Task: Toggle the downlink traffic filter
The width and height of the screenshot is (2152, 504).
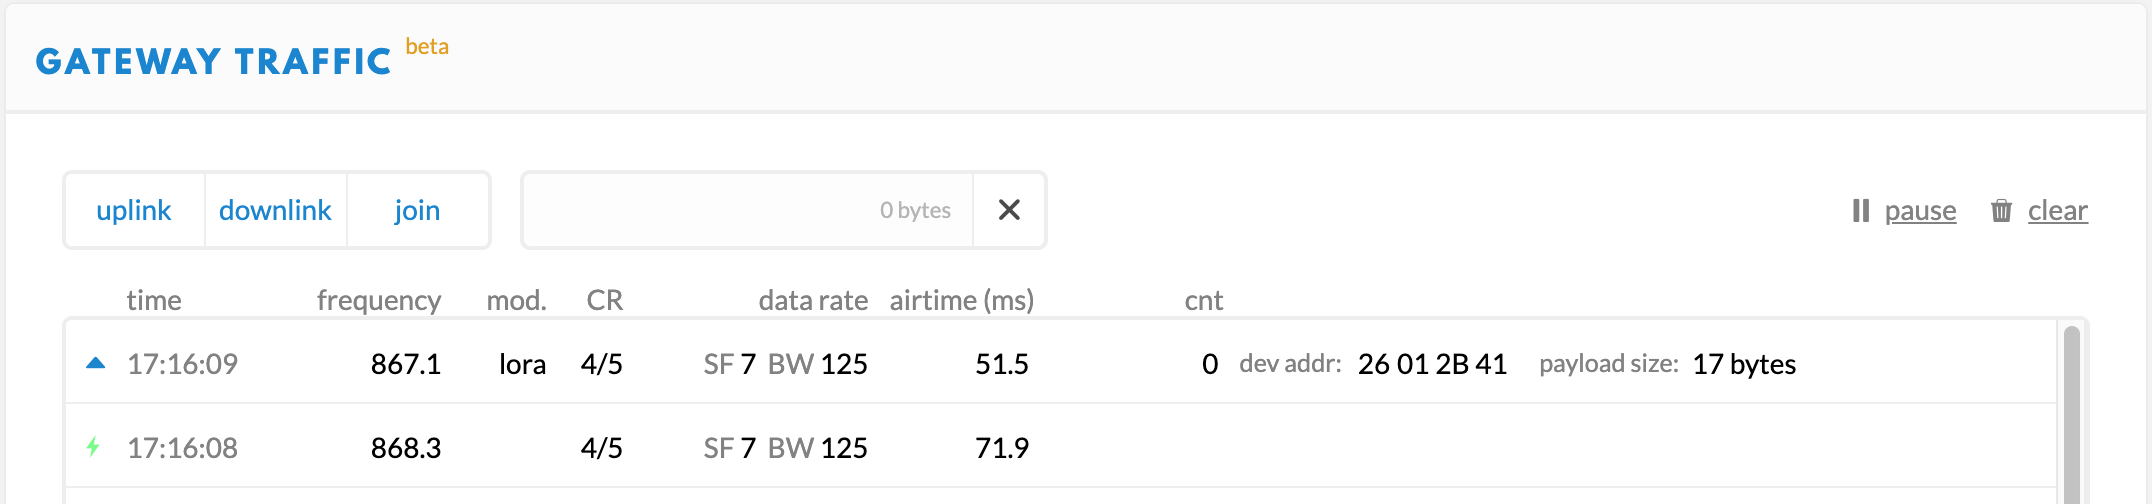Action: [x=275, y=210]
